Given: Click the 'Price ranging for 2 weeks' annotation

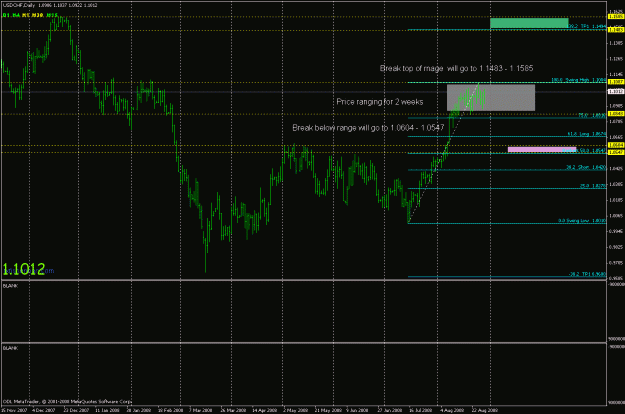Looking at the screenshot, I should (x=379, y=102).
